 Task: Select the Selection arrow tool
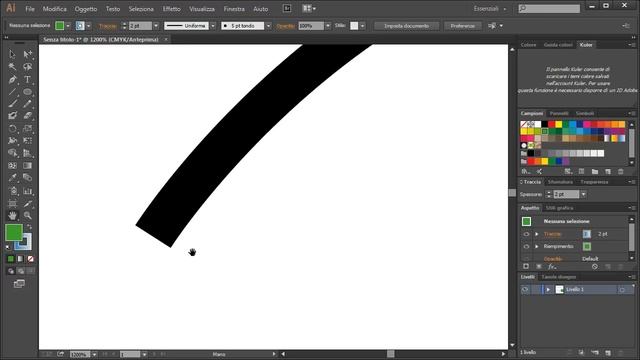point(12,54)
